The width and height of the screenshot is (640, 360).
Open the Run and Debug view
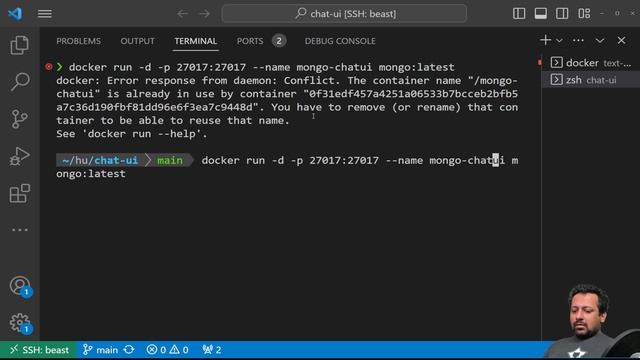(20, 156)
